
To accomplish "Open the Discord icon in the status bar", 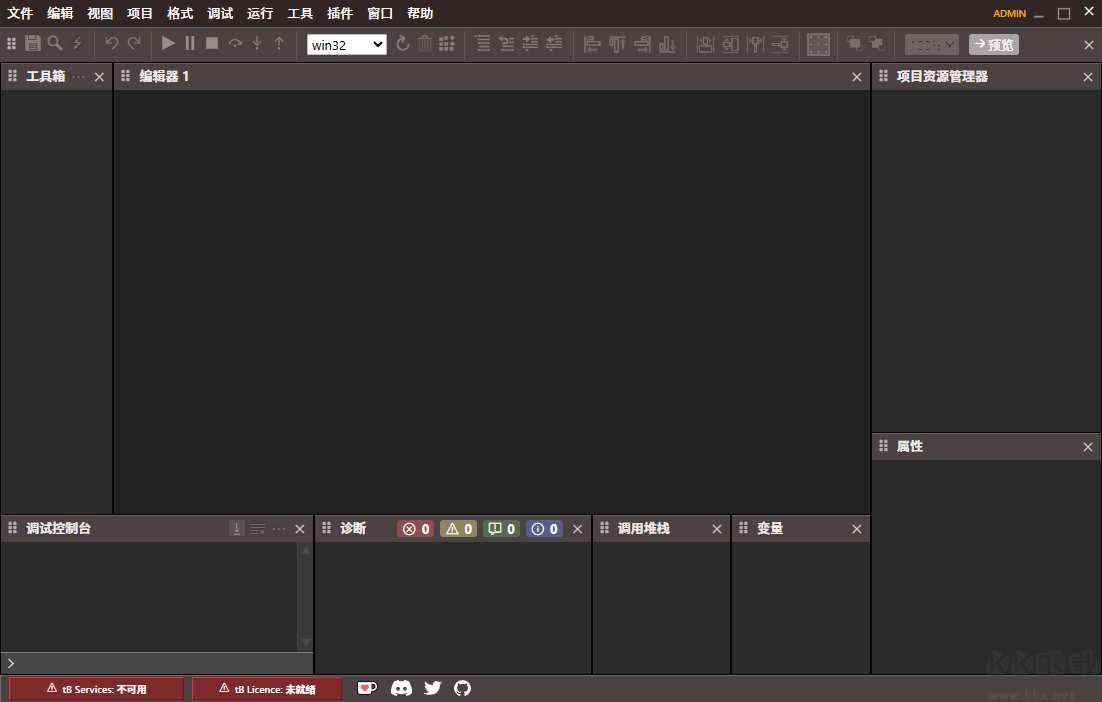I will coord(401,688).
